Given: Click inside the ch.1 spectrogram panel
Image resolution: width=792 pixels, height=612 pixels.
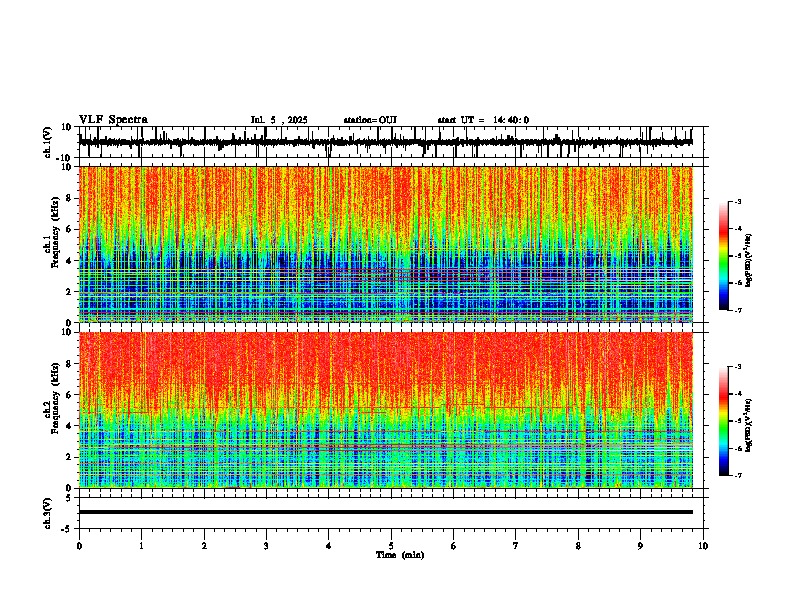Looking at the screenshot, I should point(385,244).
